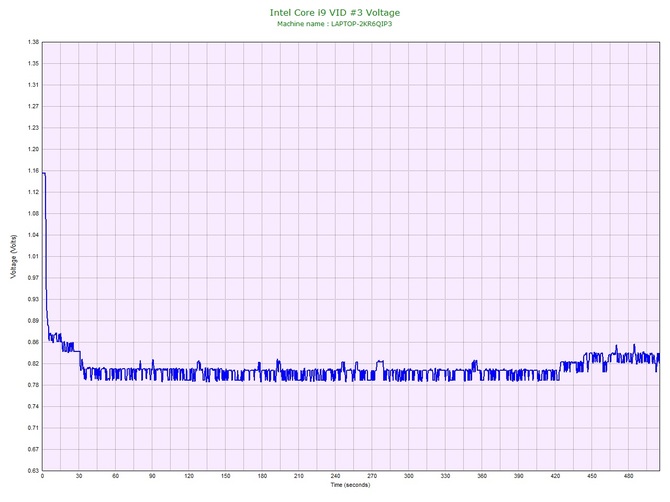Click the 0.71 y-axis tick value

(33, 428)
